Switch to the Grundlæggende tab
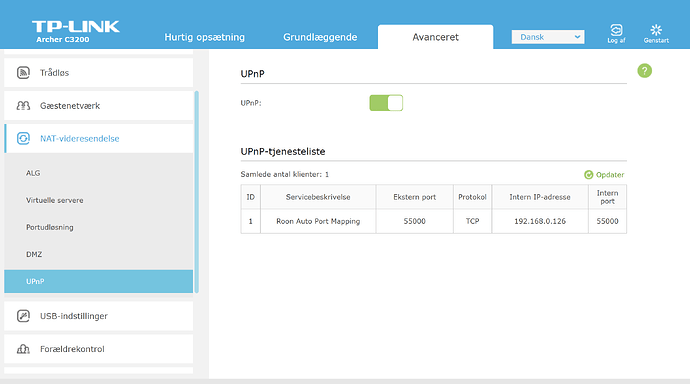 (320, 37)
